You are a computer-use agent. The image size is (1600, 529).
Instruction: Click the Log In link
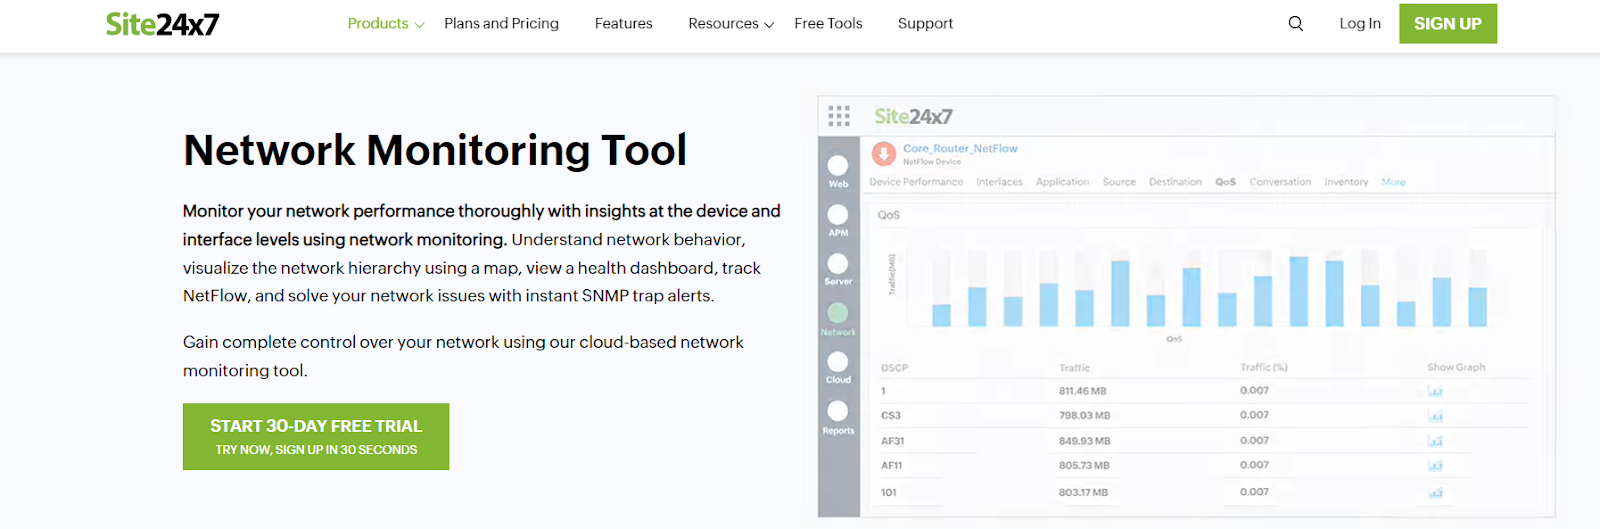pos(1360,23)
